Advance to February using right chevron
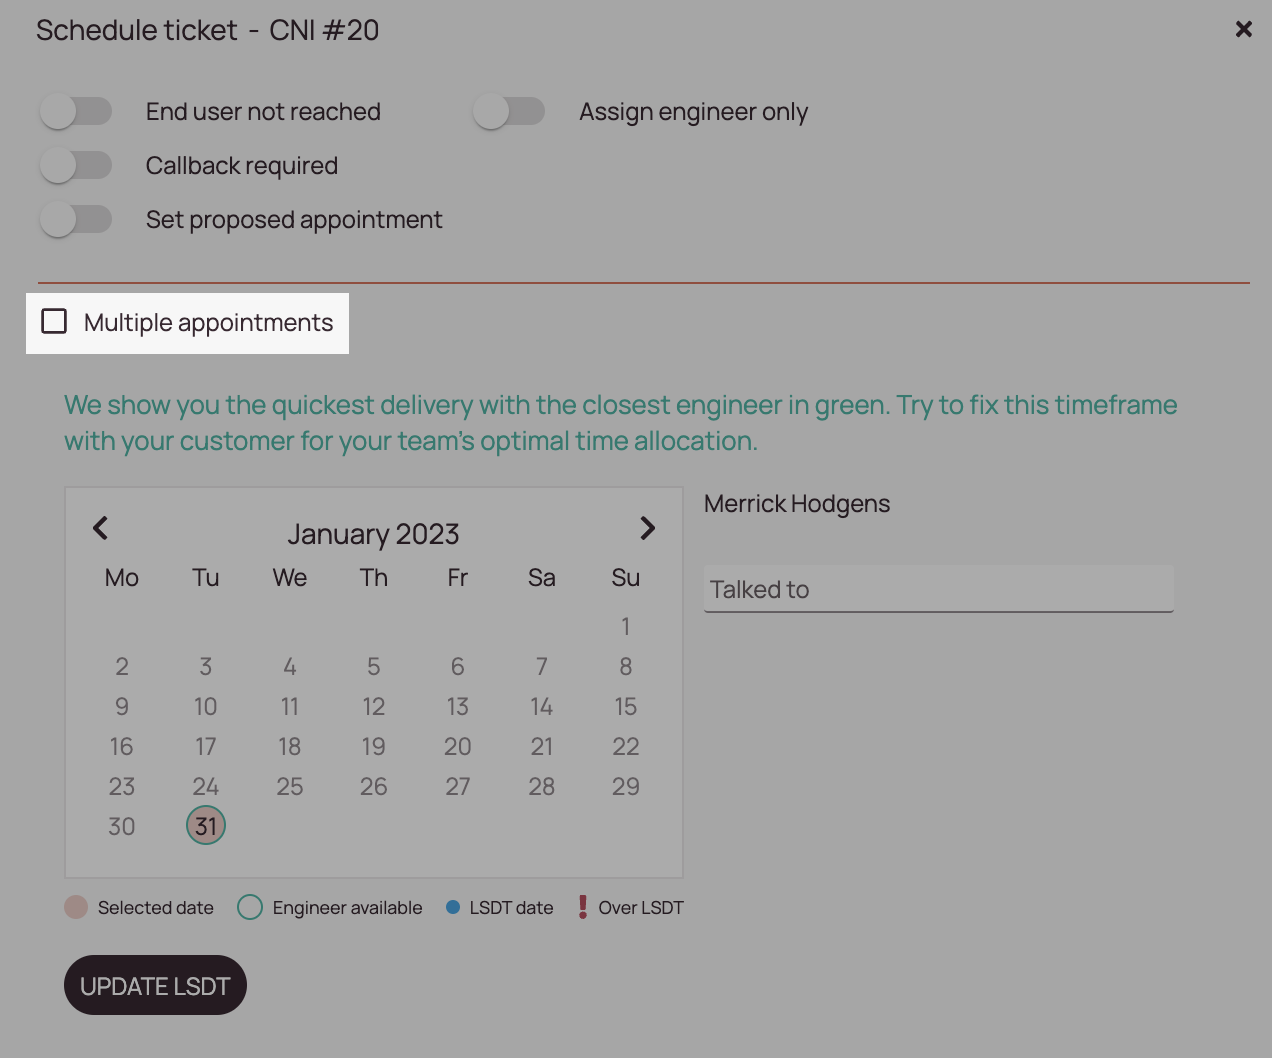Viewport: 1272px width, 1058px height. point(647,528)
